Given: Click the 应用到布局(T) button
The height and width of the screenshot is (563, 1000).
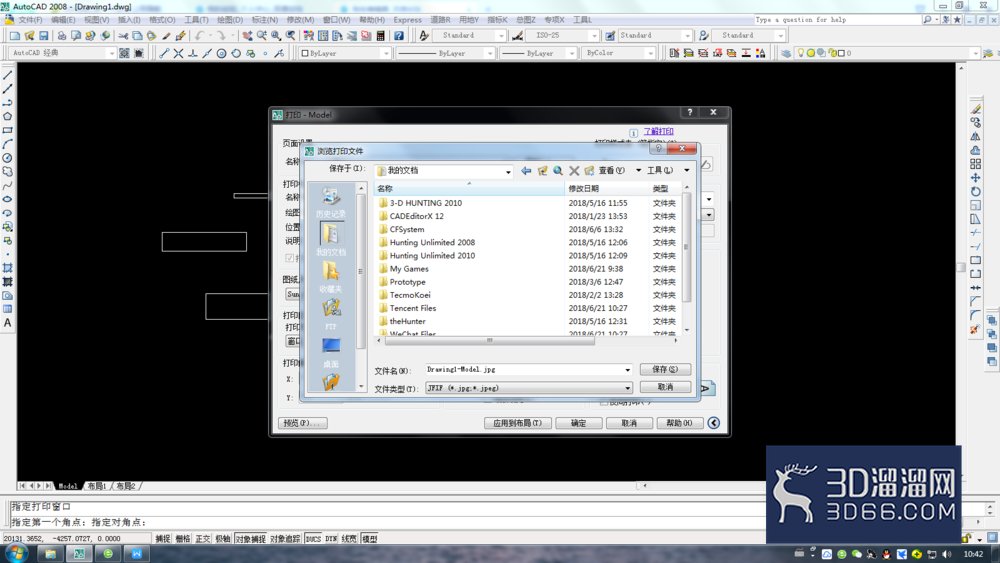Looking at the screenshot, I should click(517, 423).
